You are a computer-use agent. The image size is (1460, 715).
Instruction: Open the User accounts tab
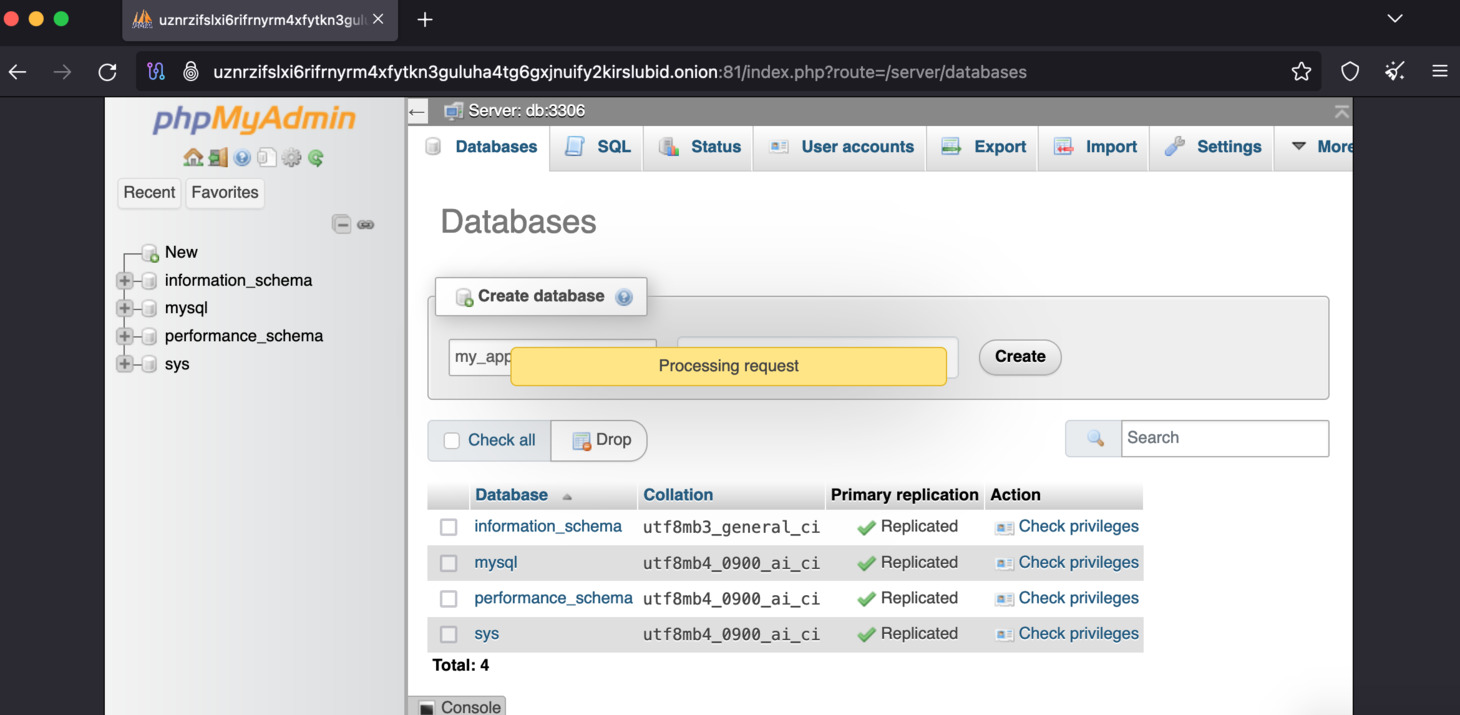842,147
